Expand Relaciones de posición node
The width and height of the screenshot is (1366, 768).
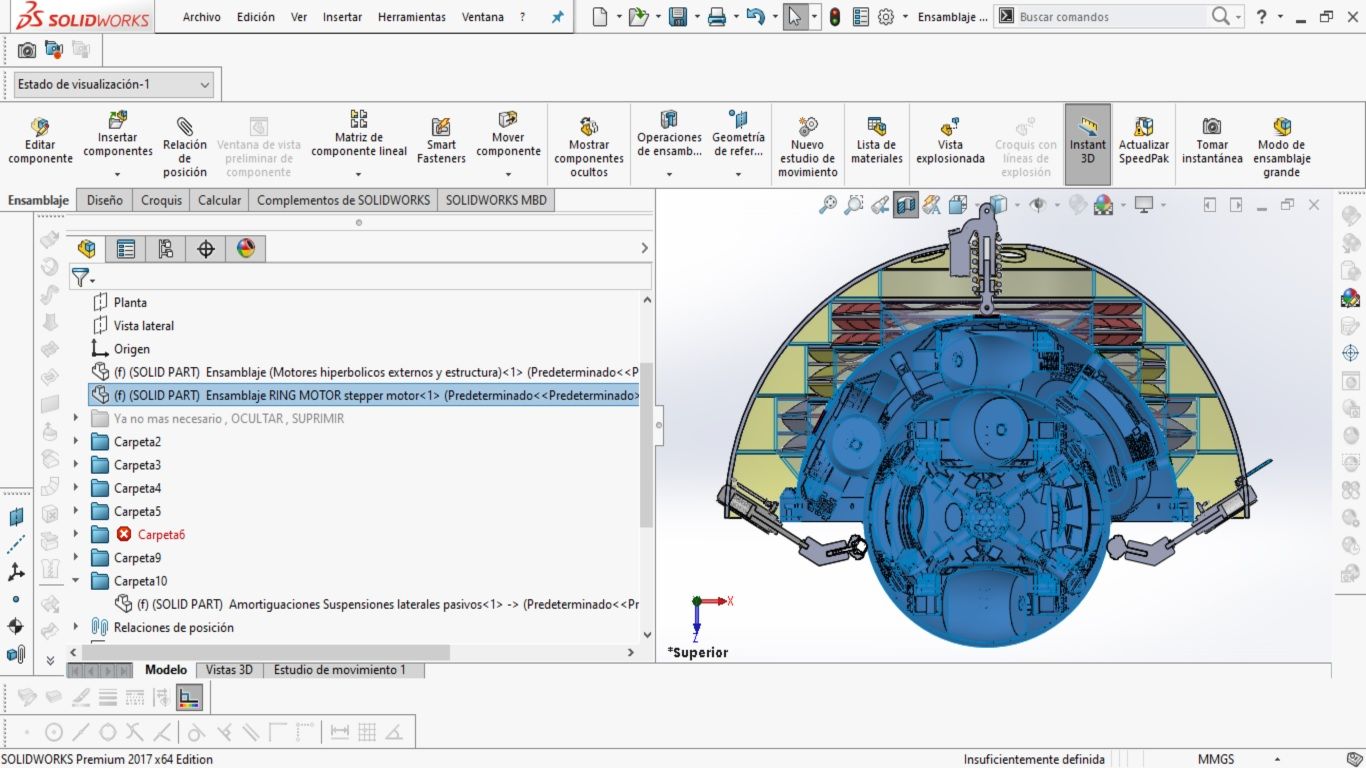(76, 628)
